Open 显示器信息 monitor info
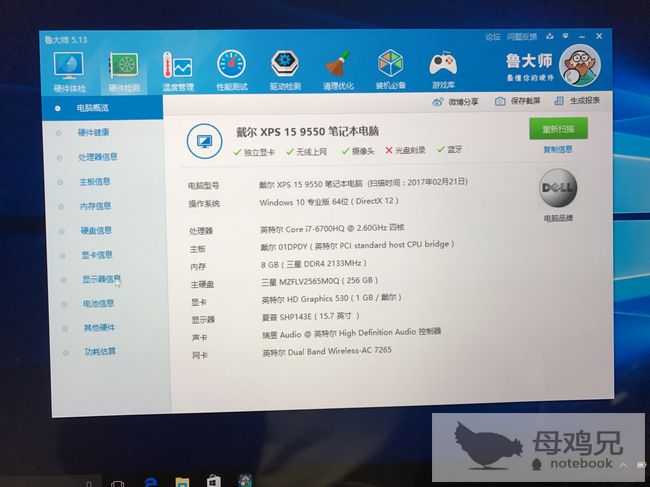650x487 pixels. [x=102, y=279]
